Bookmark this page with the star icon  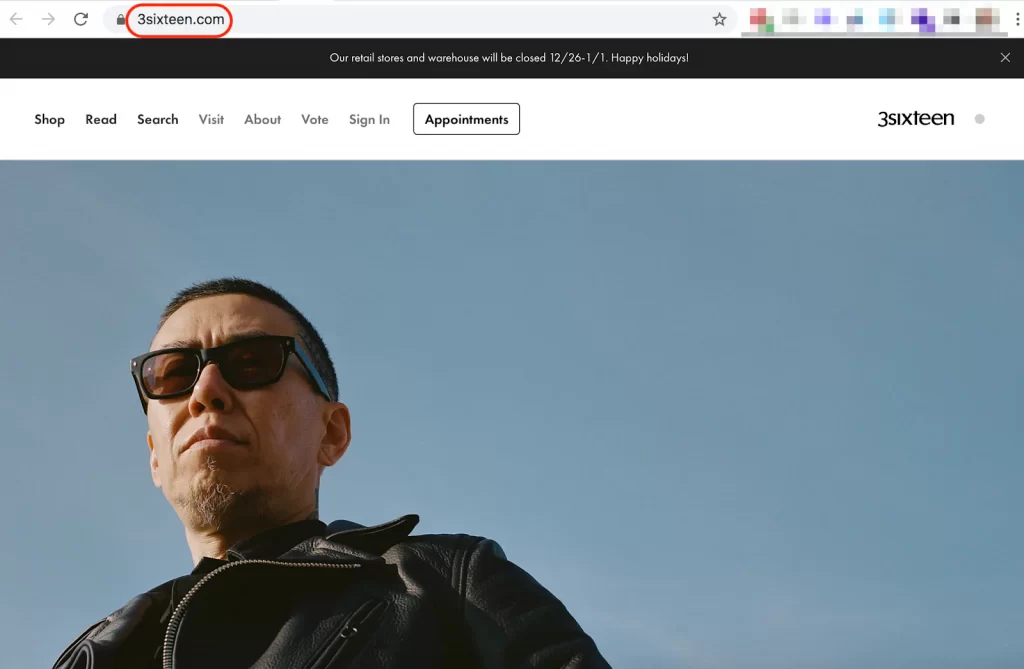(x=719, y=20)
